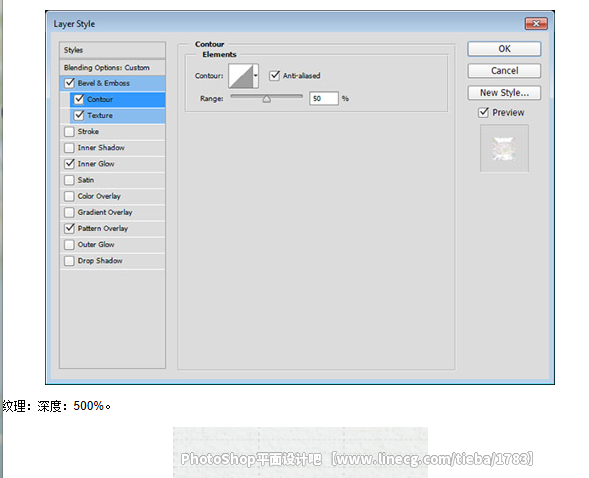Open Blending Options: Custom
589x478 pixels.
coord(112,68)
